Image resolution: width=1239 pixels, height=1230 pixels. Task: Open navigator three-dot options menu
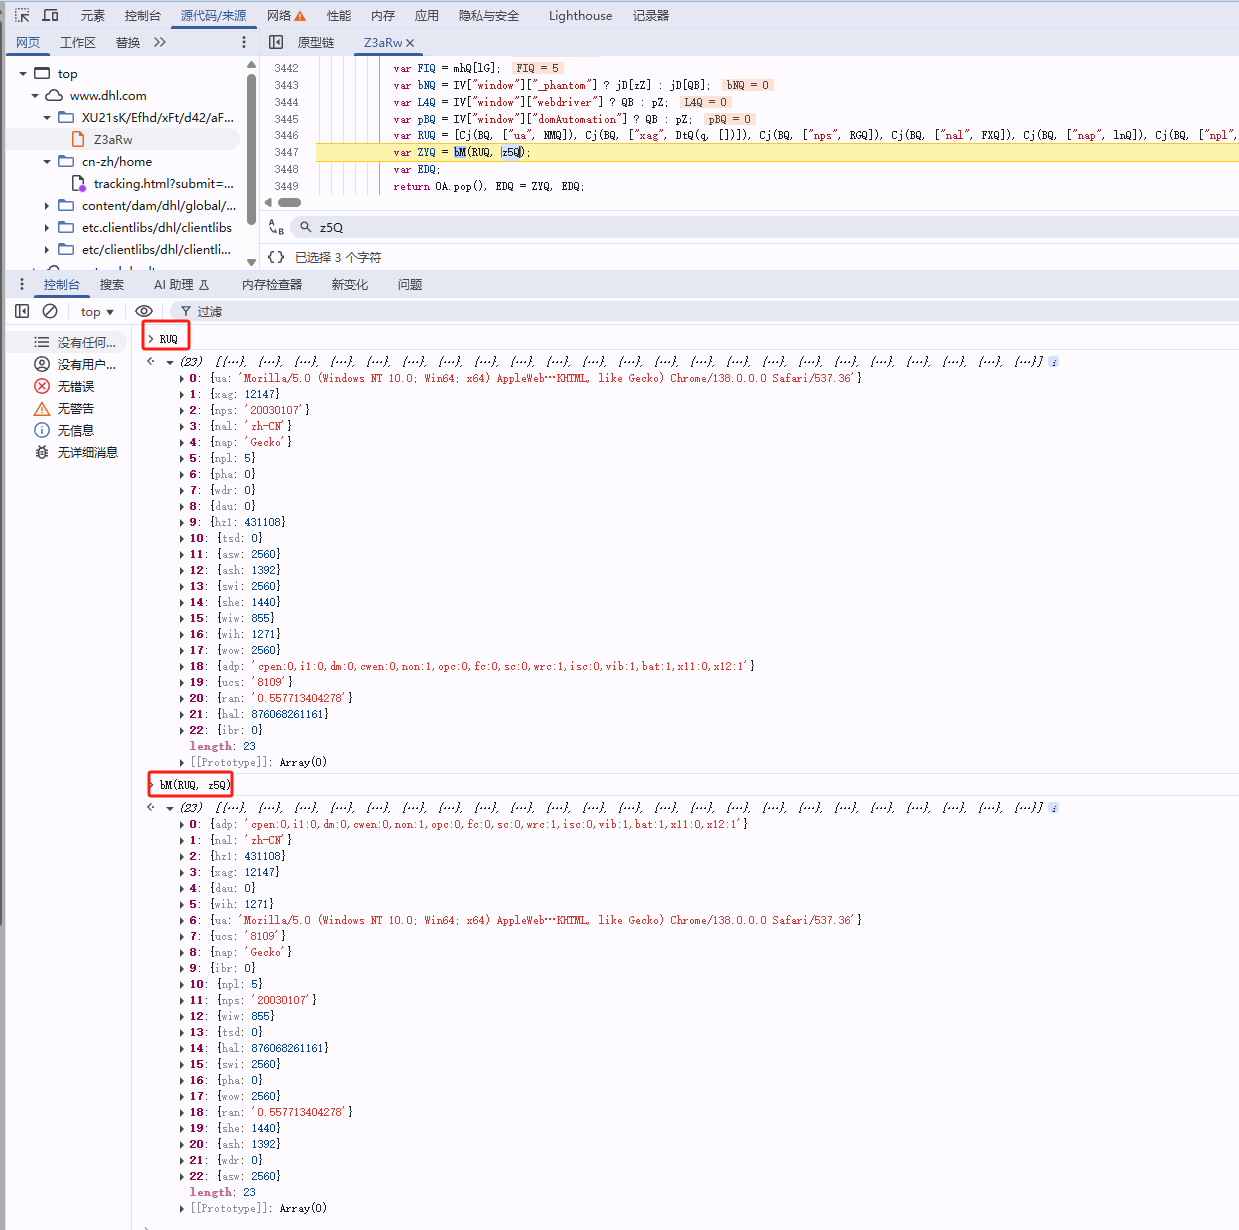click(244, 42)
